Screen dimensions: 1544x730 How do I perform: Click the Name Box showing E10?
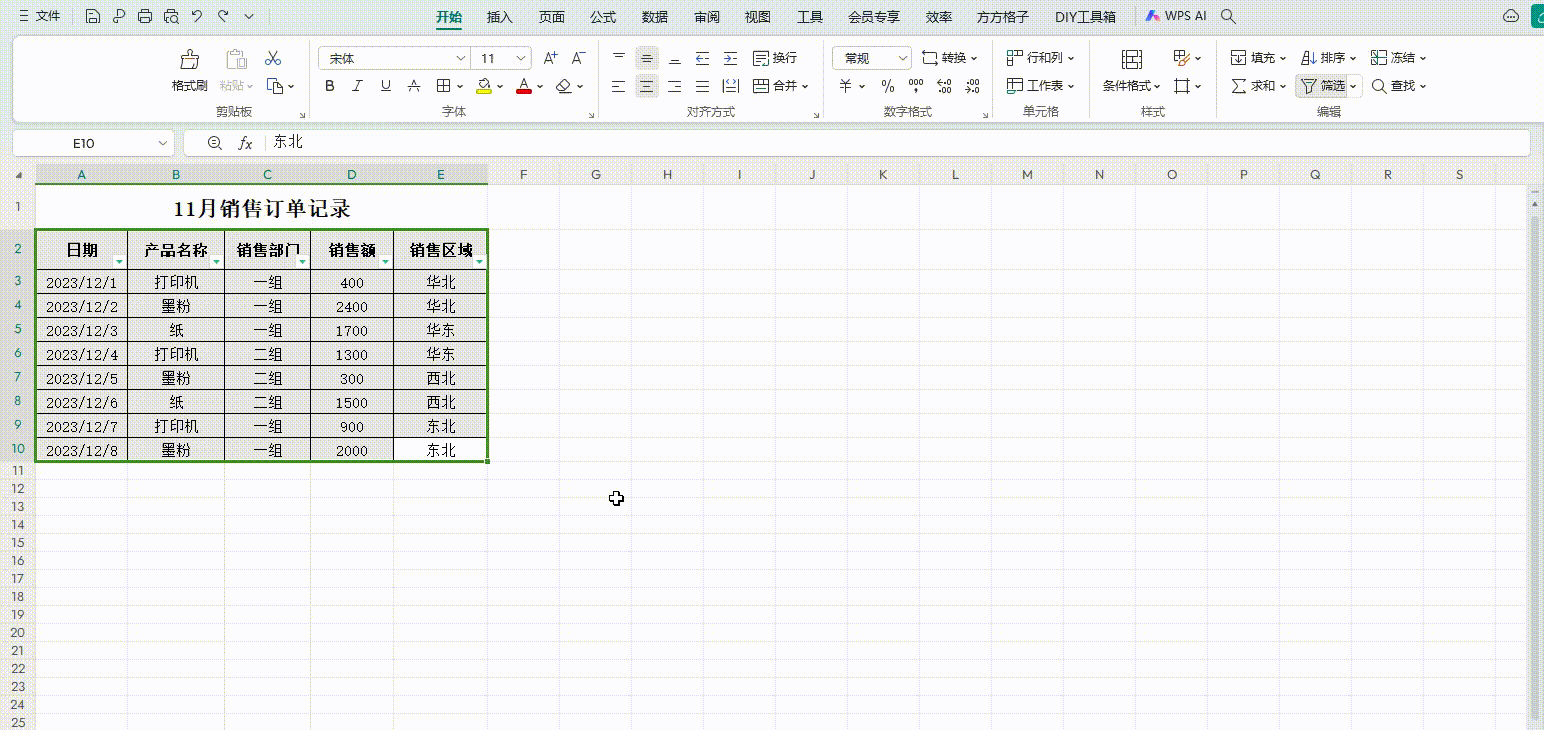(84, 143)
